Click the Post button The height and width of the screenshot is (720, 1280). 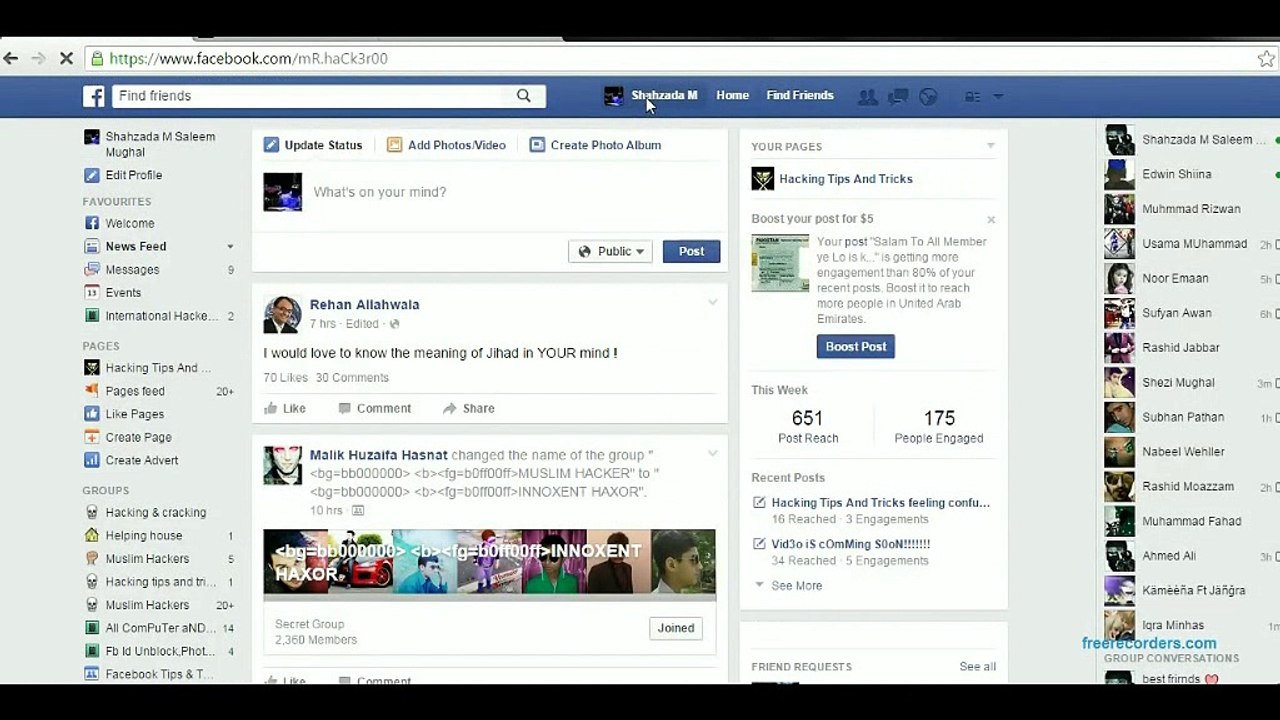coord(691,251)
